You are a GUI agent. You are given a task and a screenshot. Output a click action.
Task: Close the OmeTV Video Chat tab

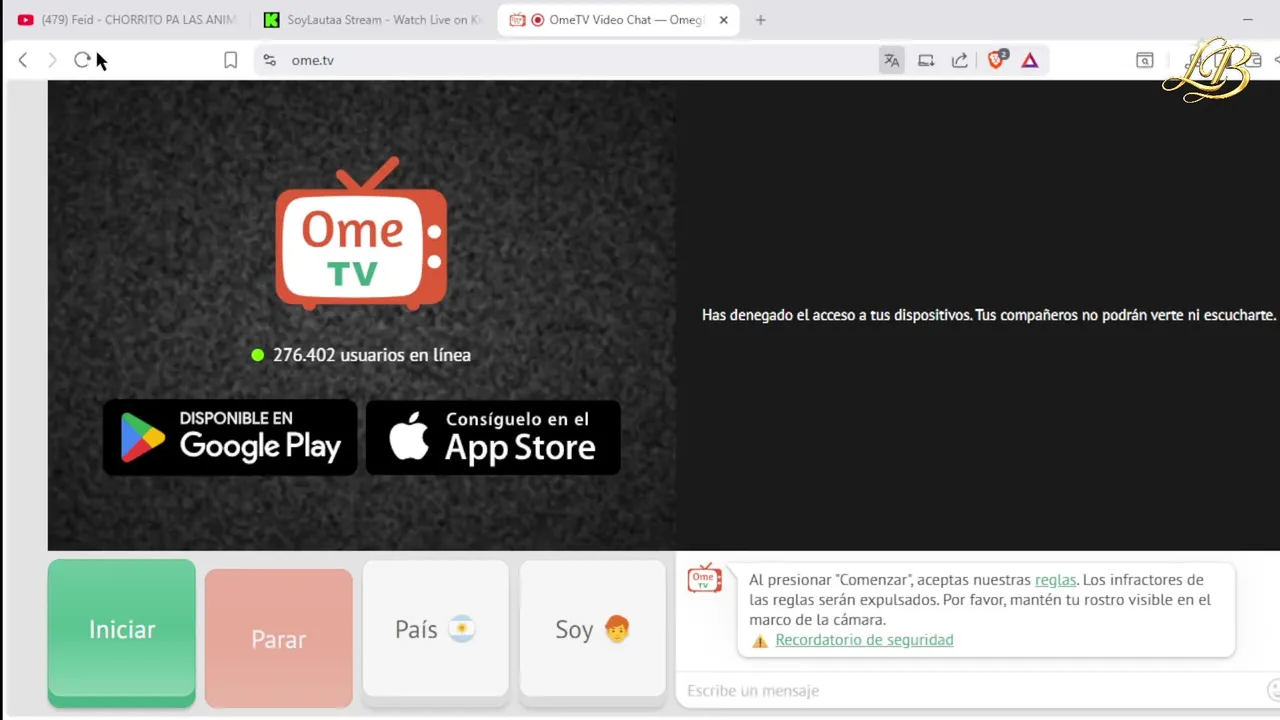[x=724, y=19]
